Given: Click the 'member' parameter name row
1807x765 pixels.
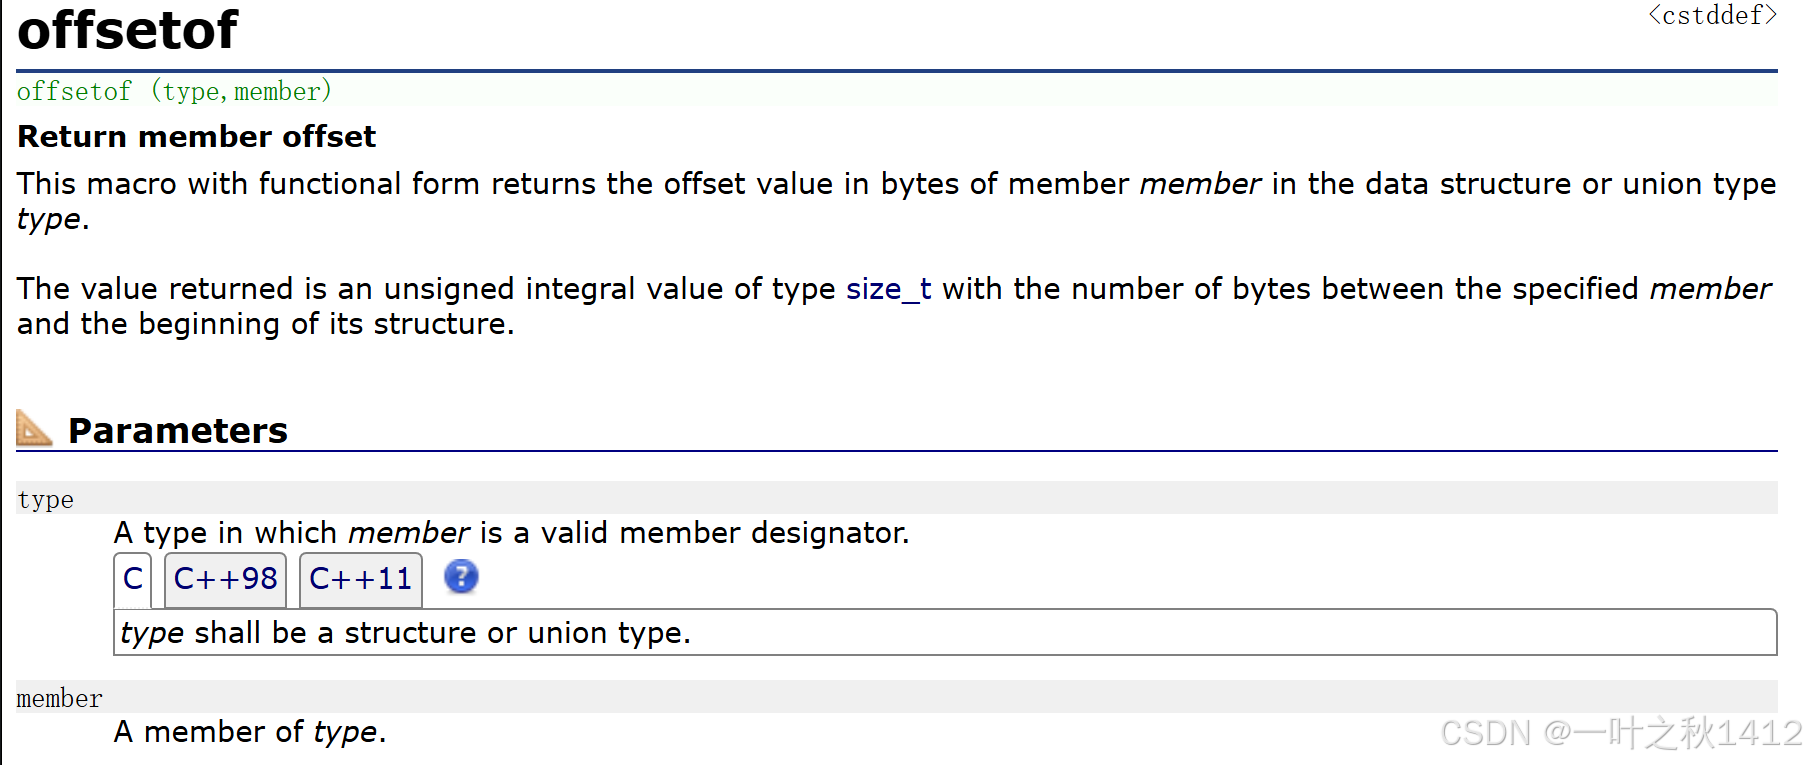Looking at the screenshot, I should point(60,698).
